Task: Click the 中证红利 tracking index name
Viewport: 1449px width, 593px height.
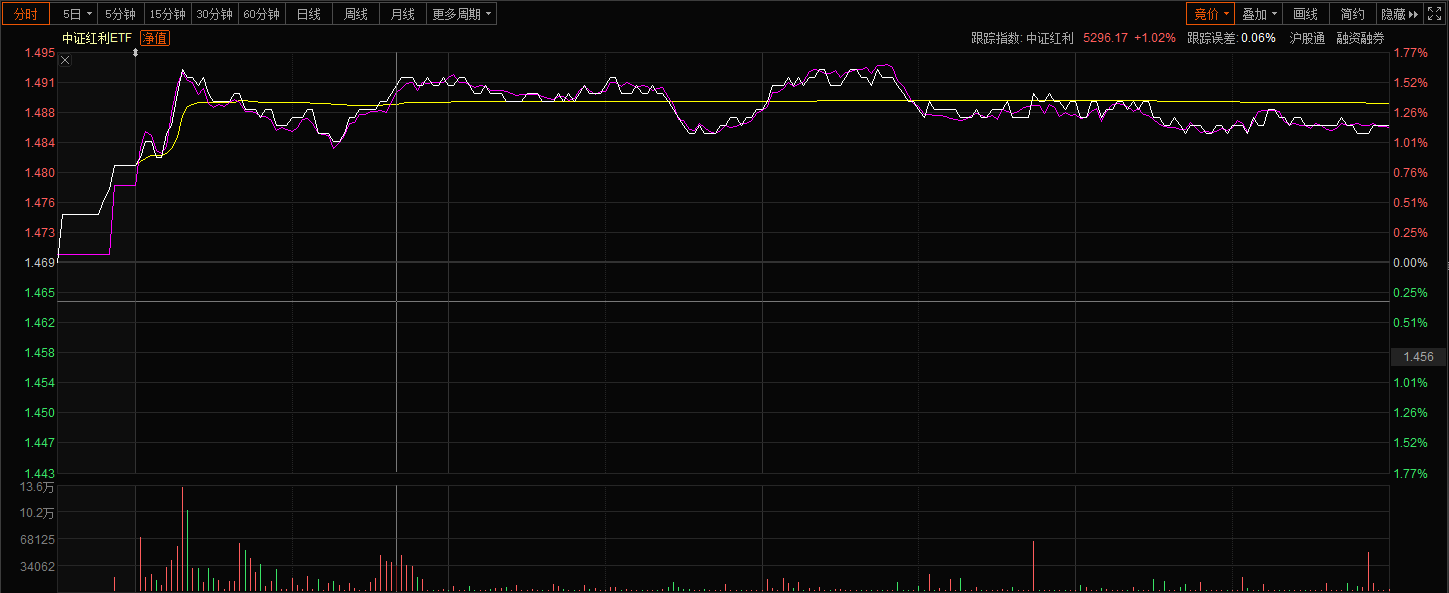Action: (x=1049, y=38)
